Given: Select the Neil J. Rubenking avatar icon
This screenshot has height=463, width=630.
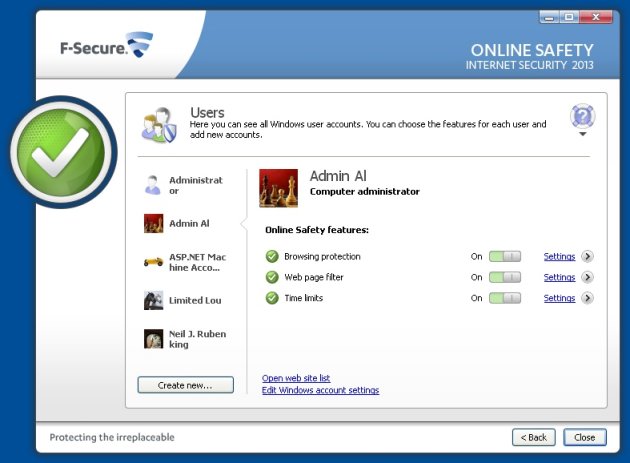Looking at the screenshot, I should (x=153, y=339).
